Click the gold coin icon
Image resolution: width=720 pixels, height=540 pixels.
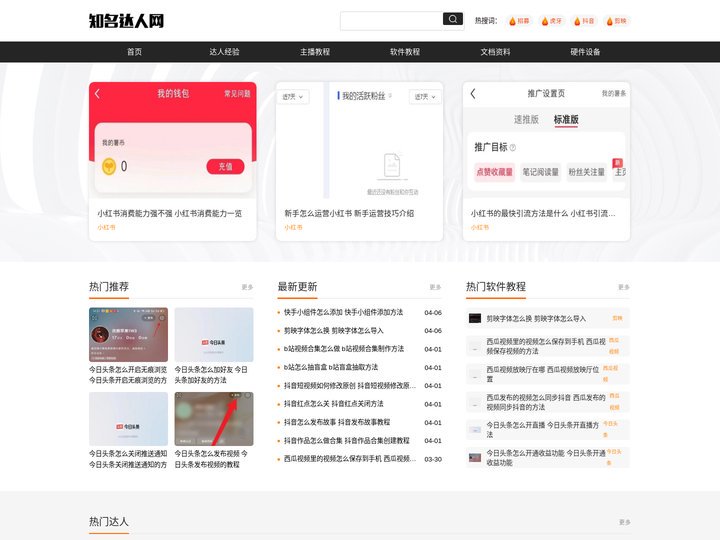[x=109, y=166]
